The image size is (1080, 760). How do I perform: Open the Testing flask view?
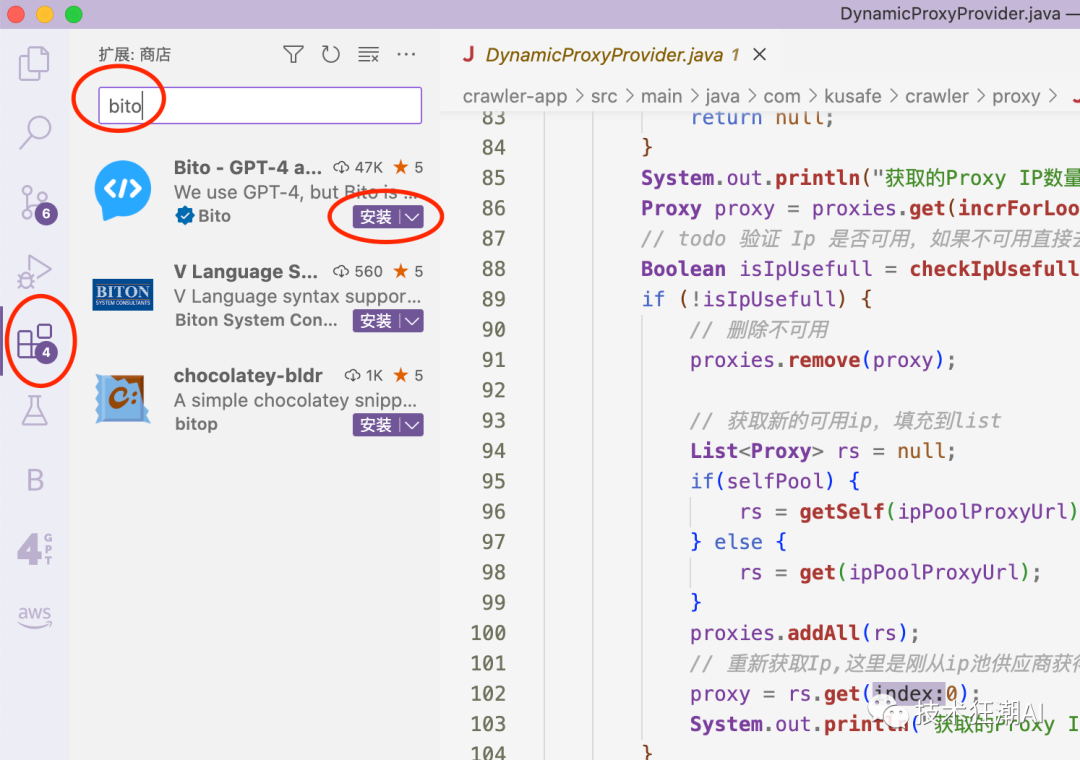click(x=34, y=411)
